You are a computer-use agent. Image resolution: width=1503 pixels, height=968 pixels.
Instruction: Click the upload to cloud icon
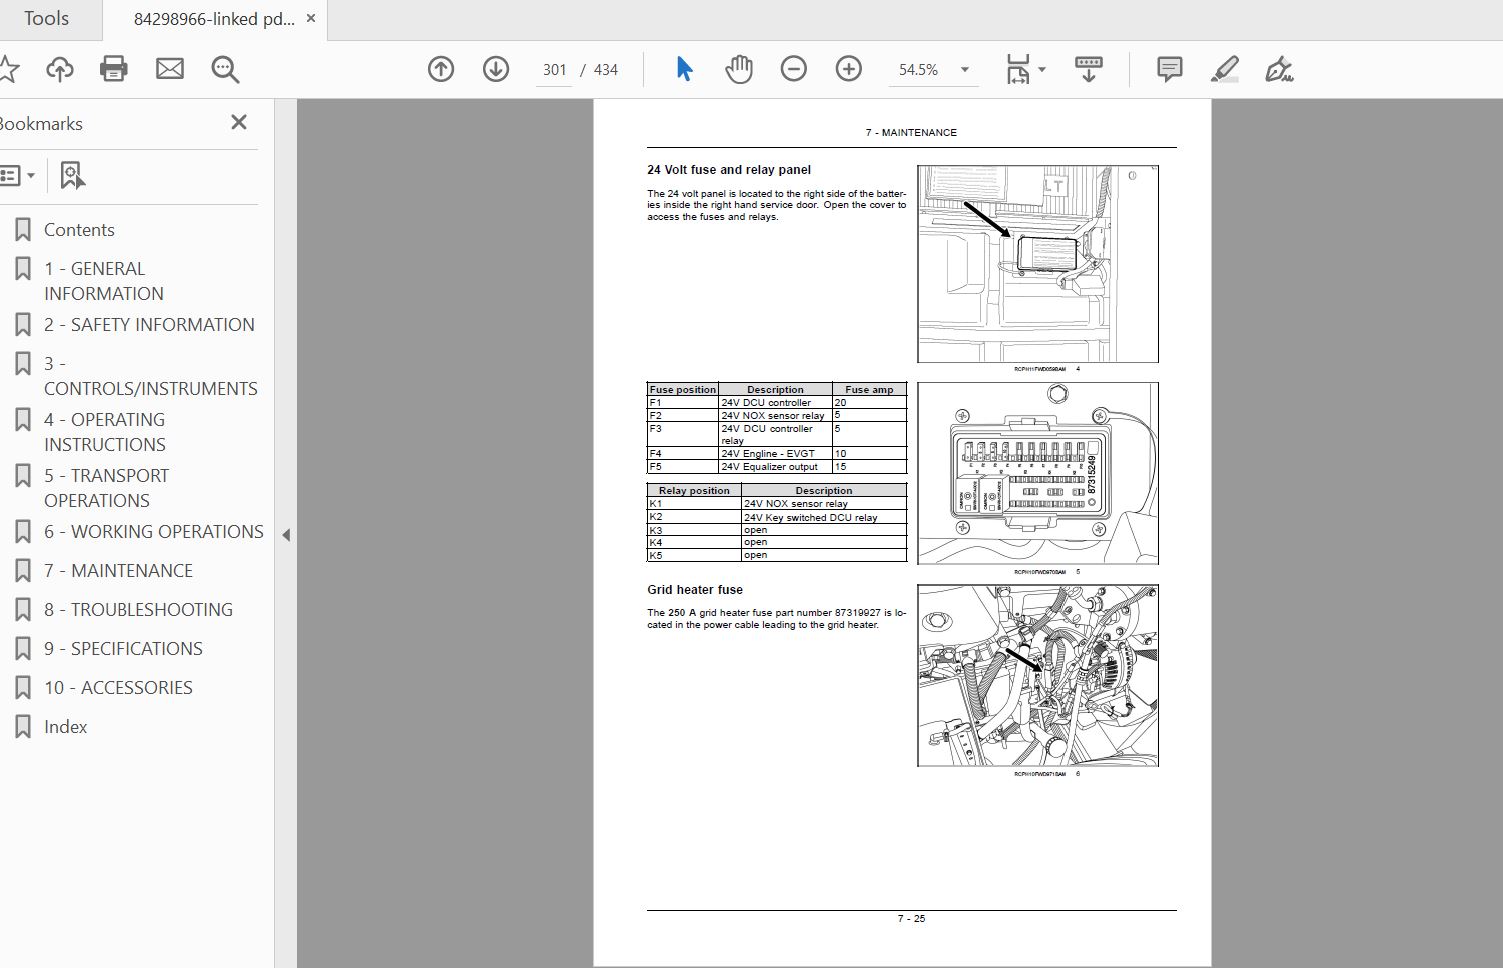tap(60, 69)
